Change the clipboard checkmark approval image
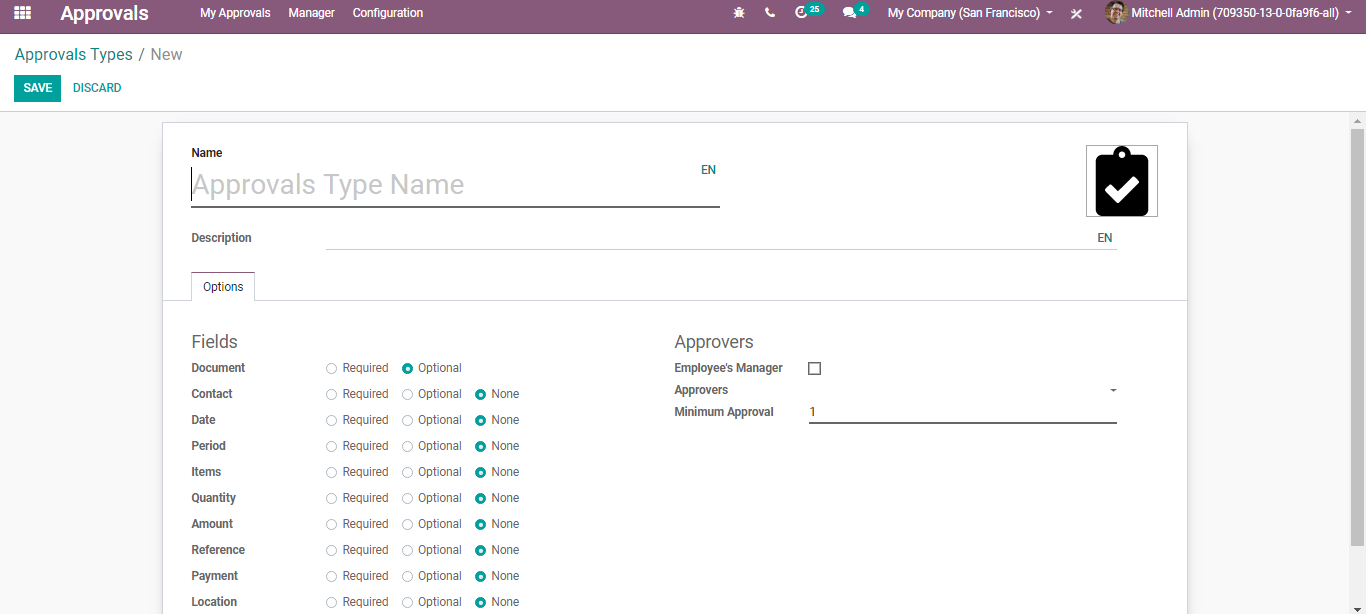Screen dimensions: 1366x614 pyautogui.click(x=1122, y=181)
